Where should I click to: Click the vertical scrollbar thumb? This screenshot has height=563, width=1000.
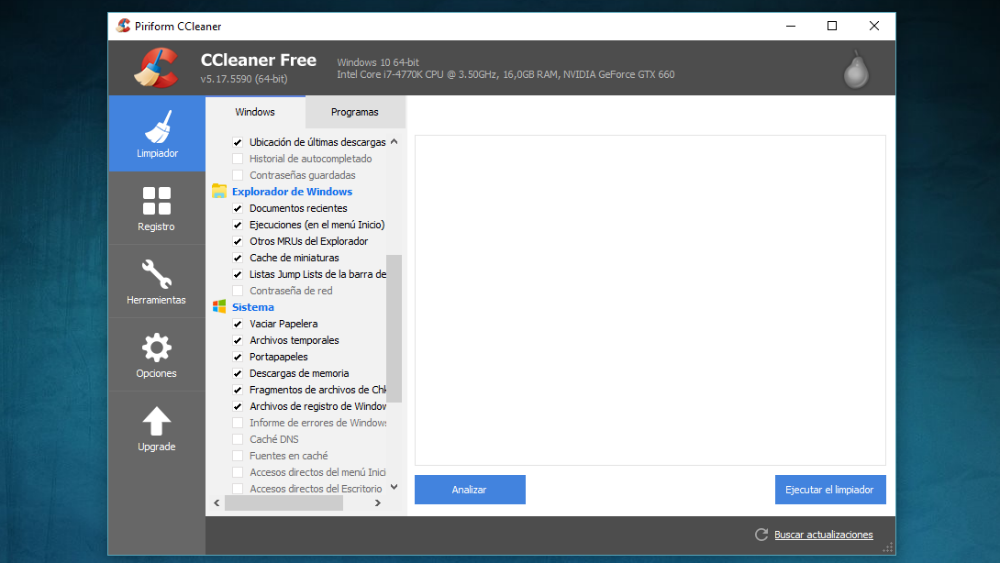click(x=394, y=329)
